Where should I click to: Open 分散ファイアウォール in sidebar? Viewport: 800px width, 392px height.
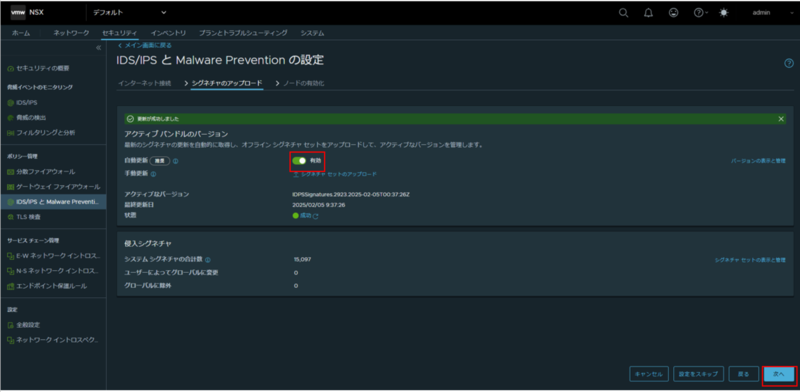[x=45, y=172]
